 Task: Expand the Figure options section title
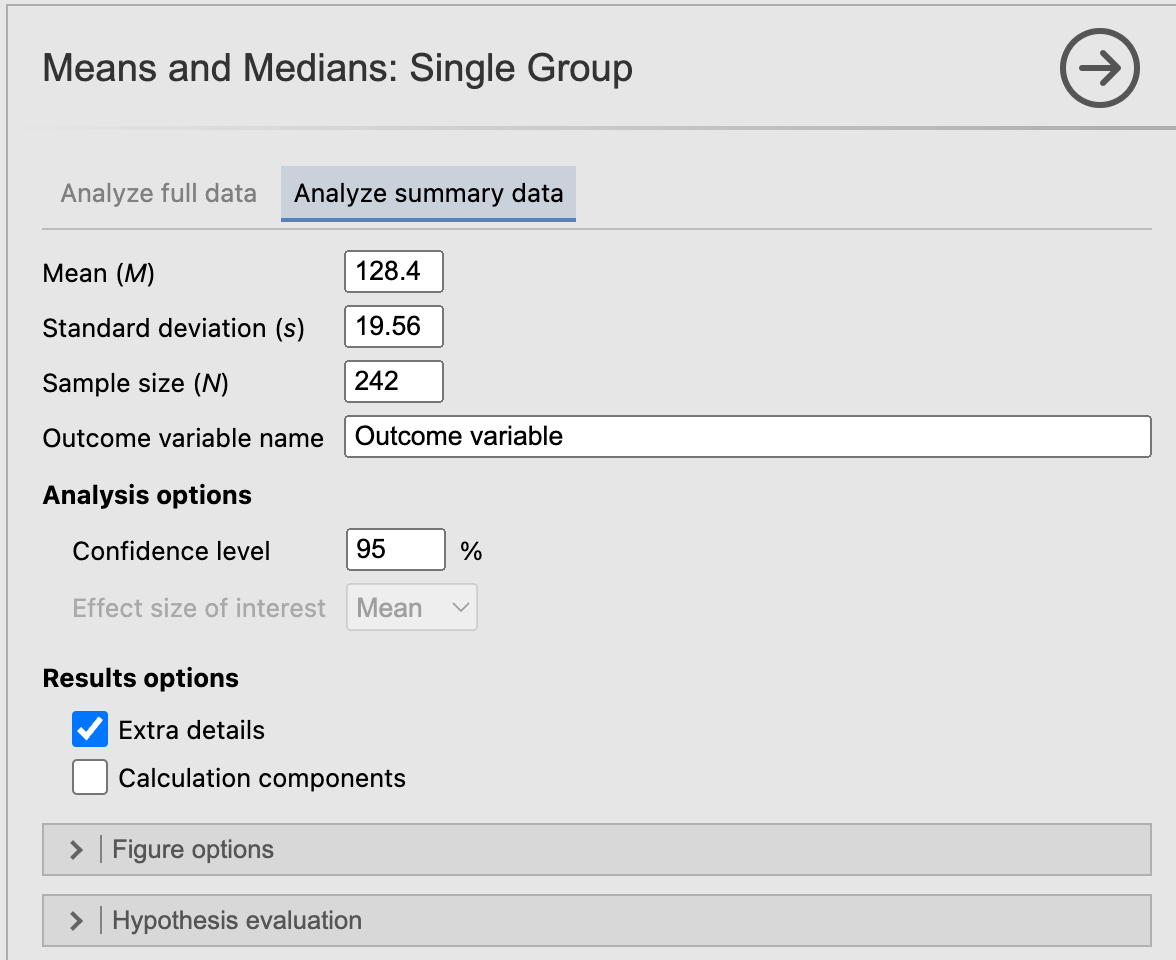[x=193, y=850]
